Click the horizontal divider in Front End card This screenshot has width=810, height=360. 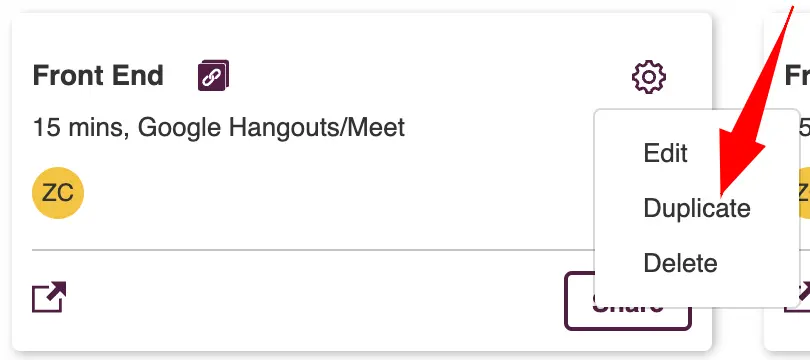click(313, 250)
